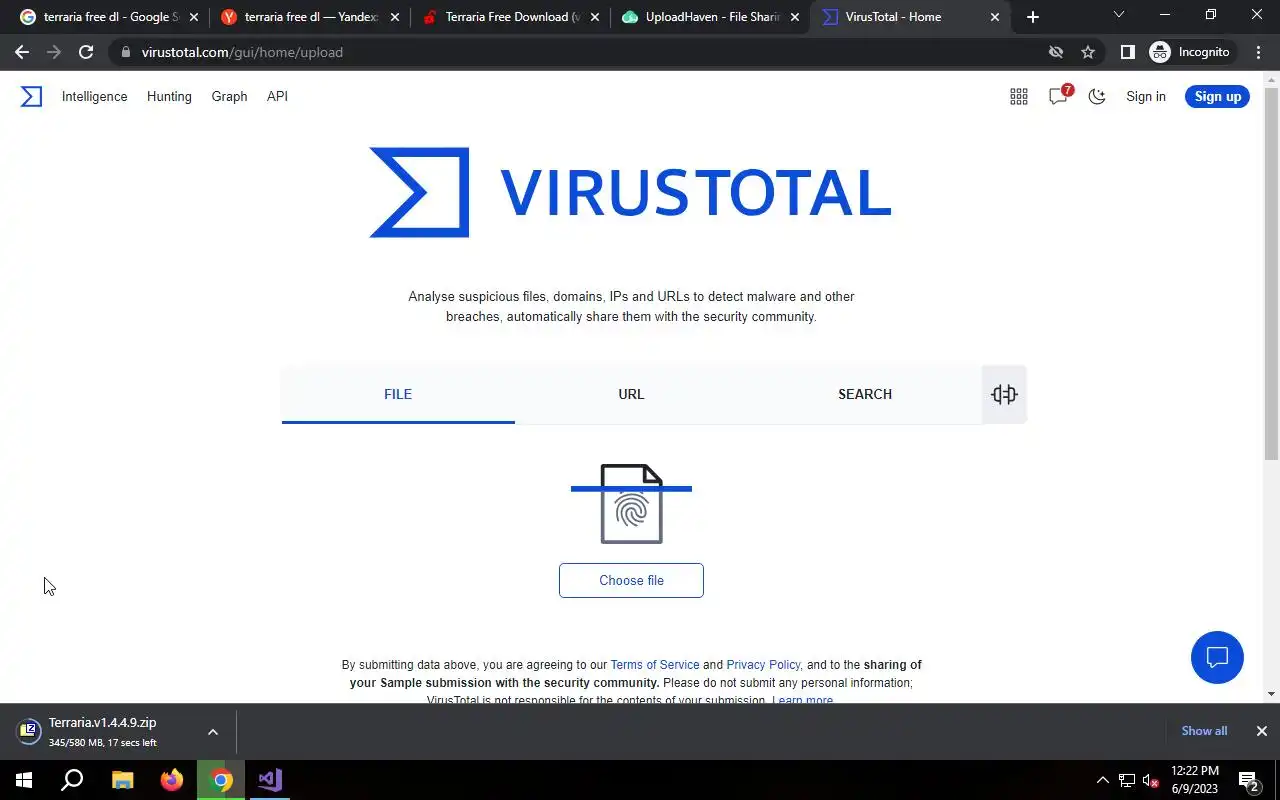Screen dimensions: 1280x800
Task: Click the muted volume tray icon
Action: (1151, 780)
